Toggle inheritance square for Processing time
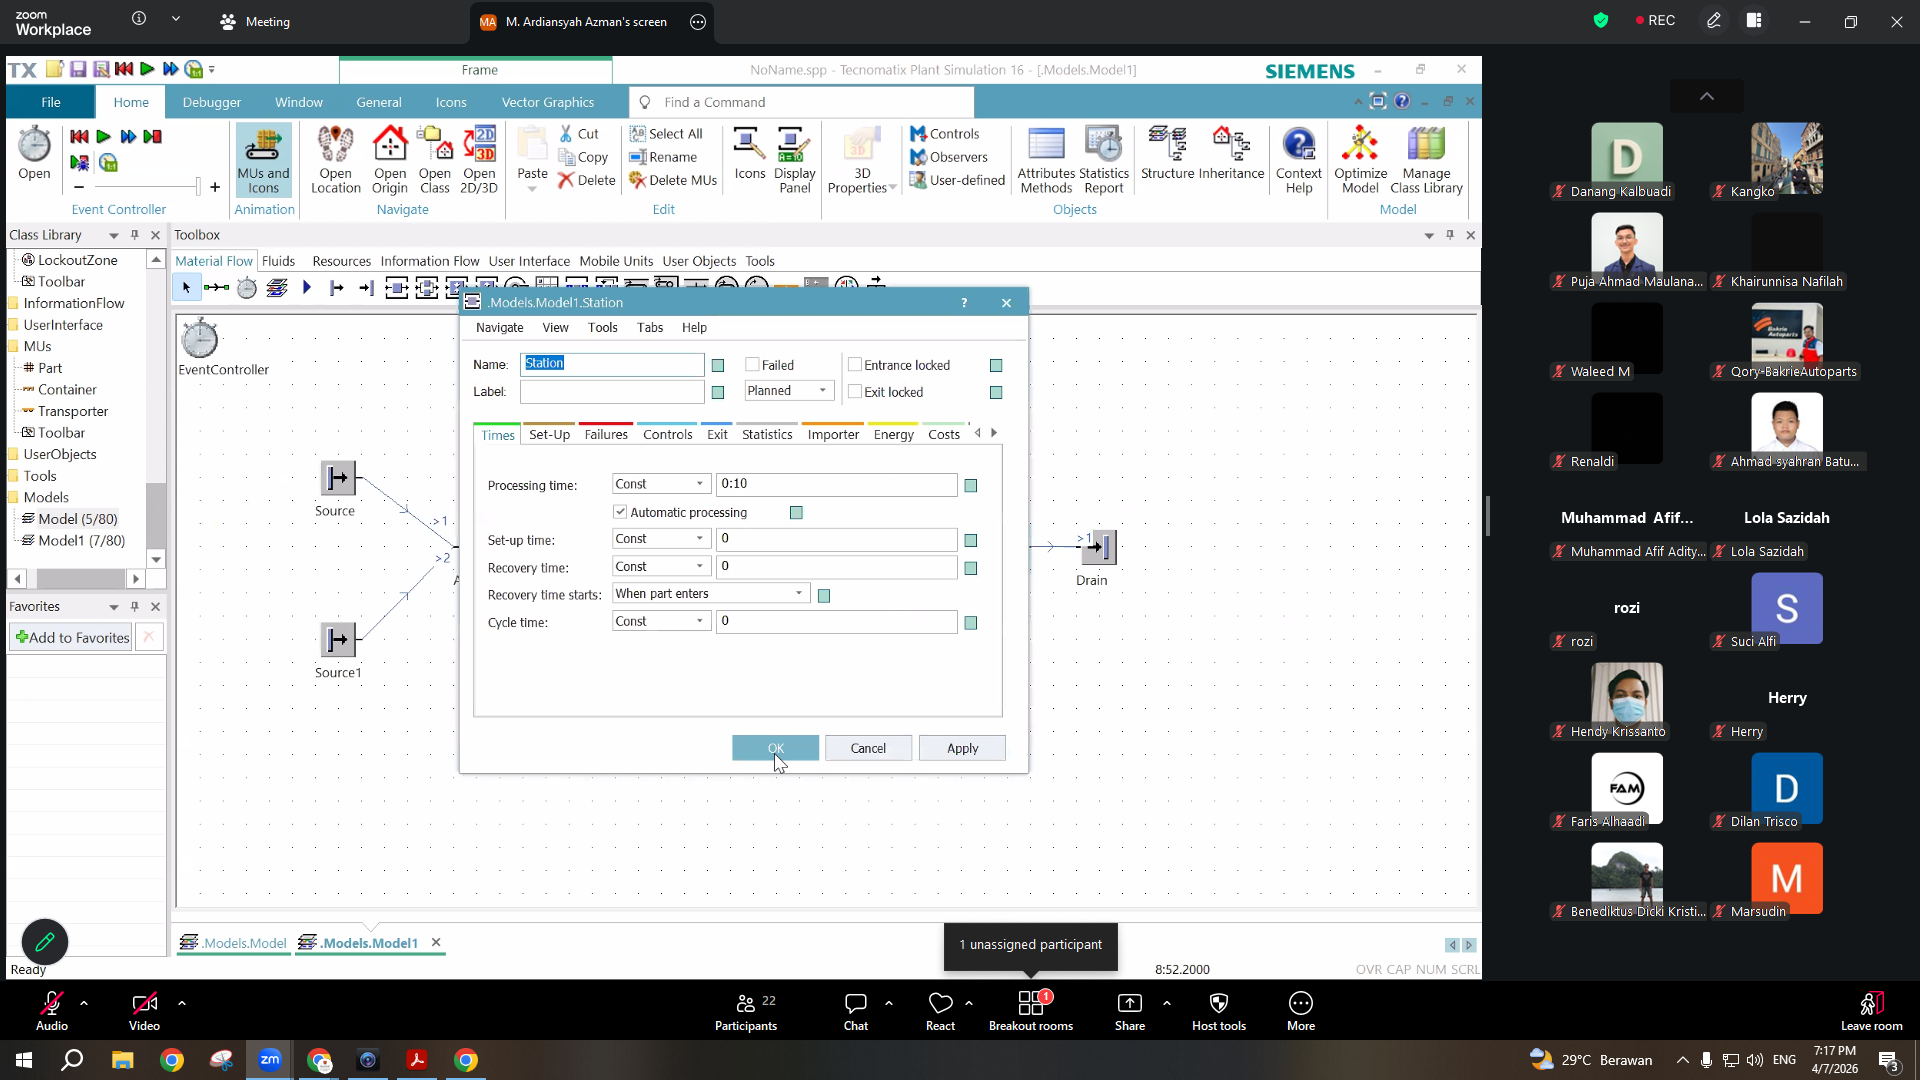Image resolution: width=1920 pixels, height=1080 pixels. (971, 486)
